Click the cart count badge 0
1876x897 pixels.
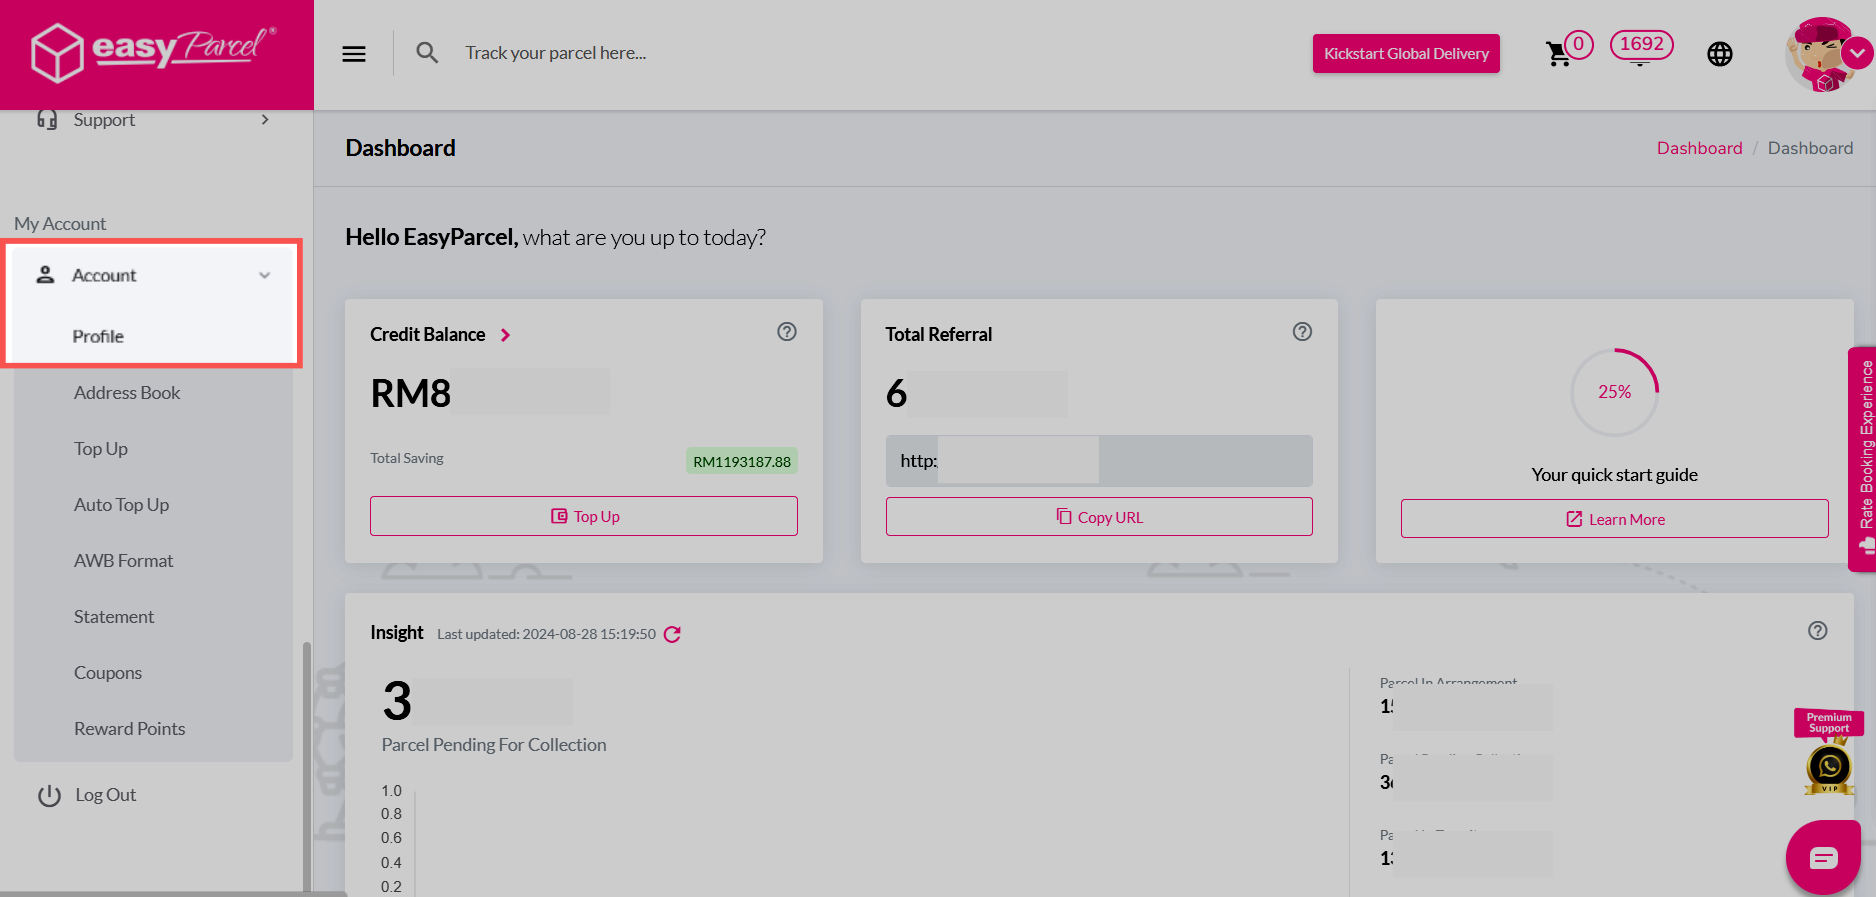click(x=1579, y=44)
